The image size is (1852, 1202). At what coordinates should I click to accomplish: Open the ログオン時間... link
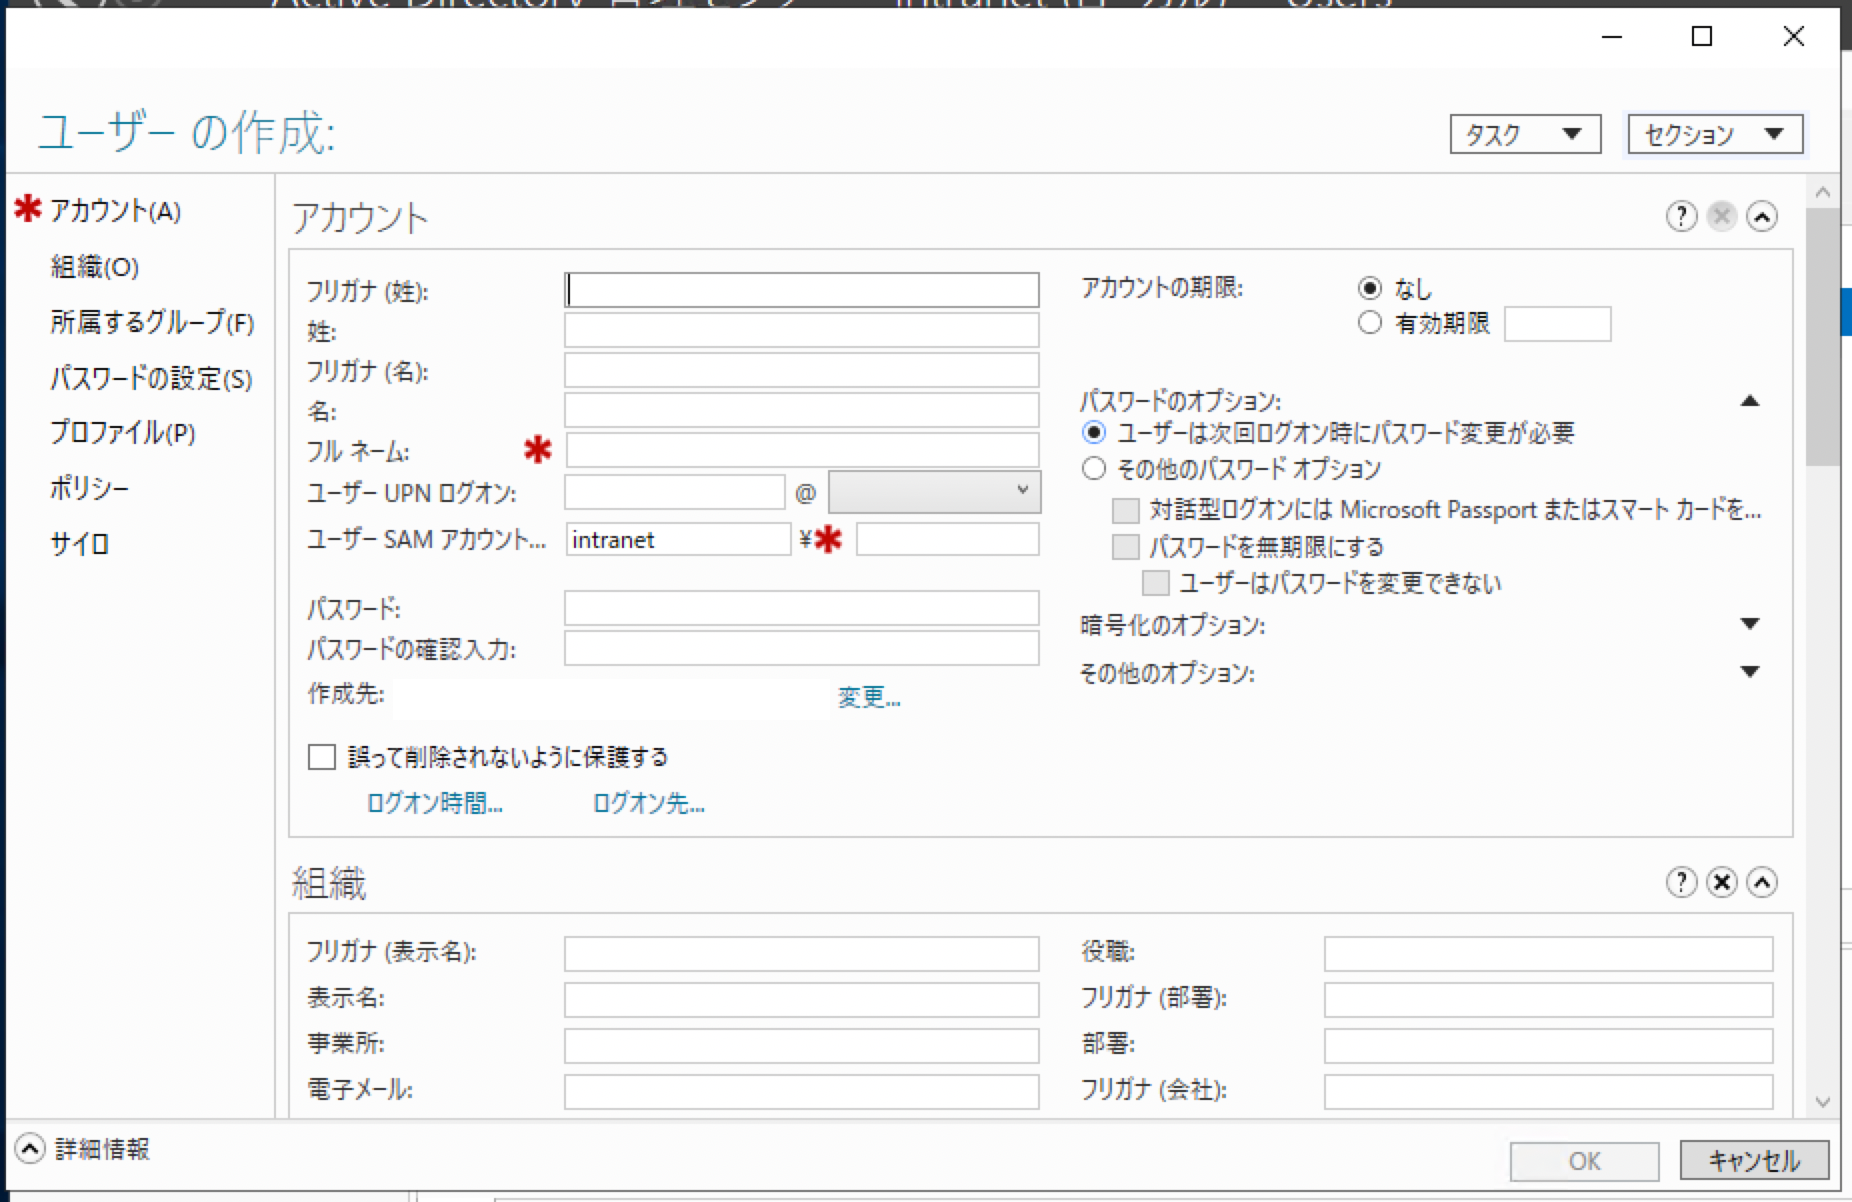click(x=433, y=803)
